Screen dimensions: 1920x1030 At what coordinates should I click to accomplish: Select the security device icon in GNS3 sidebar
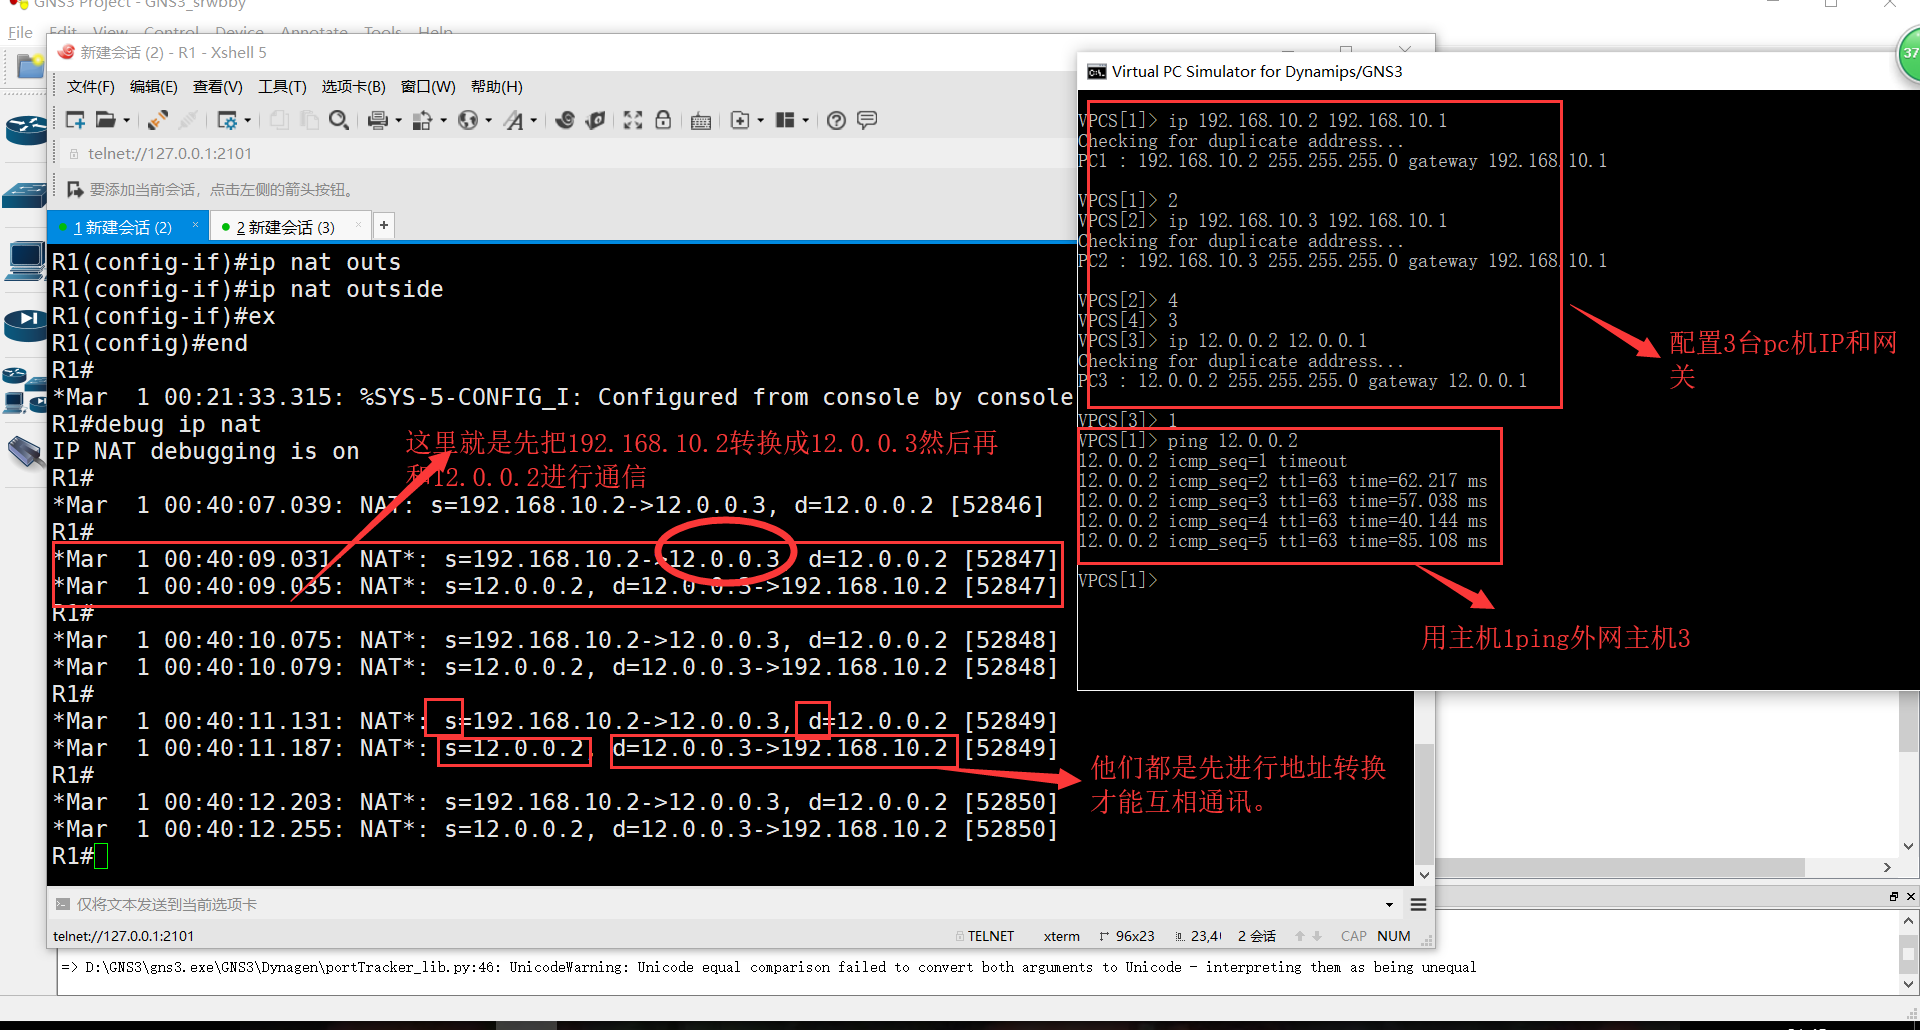(x=26, y=323)
